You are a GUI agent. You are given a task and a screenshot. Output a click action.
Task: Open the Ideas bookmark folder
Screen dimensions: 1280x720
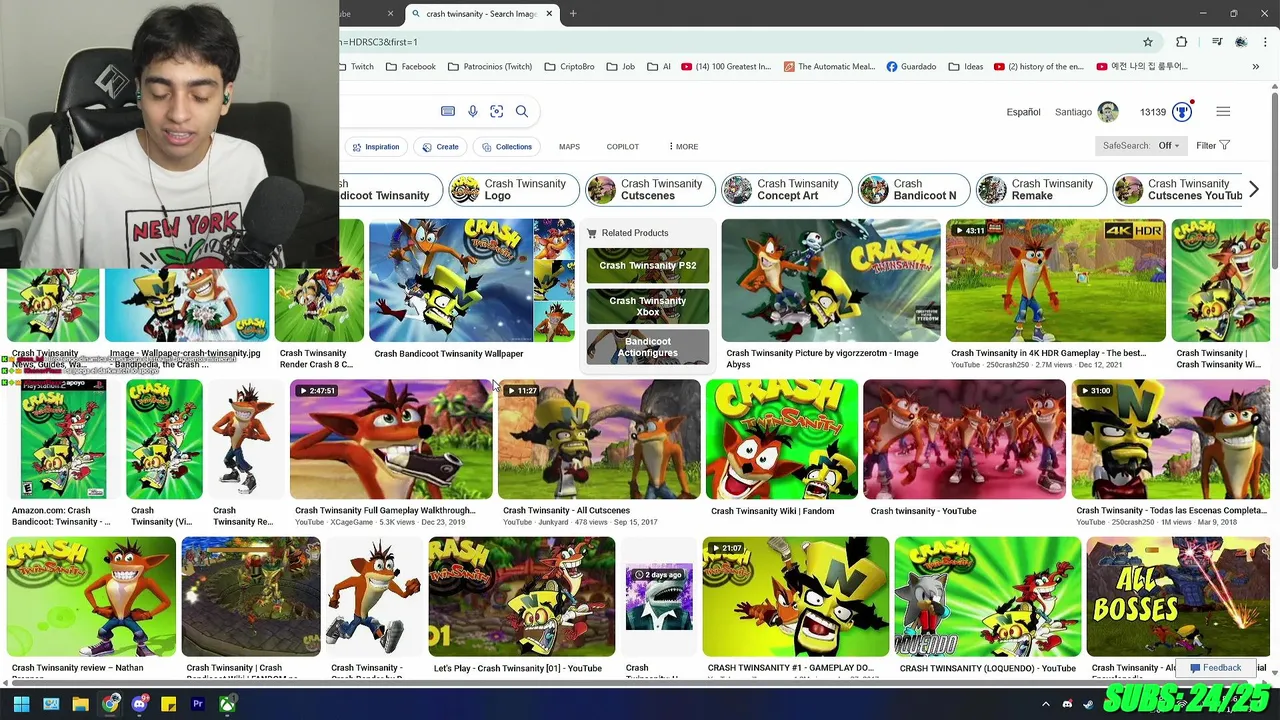pyautogui.click(x=967, y=67)
